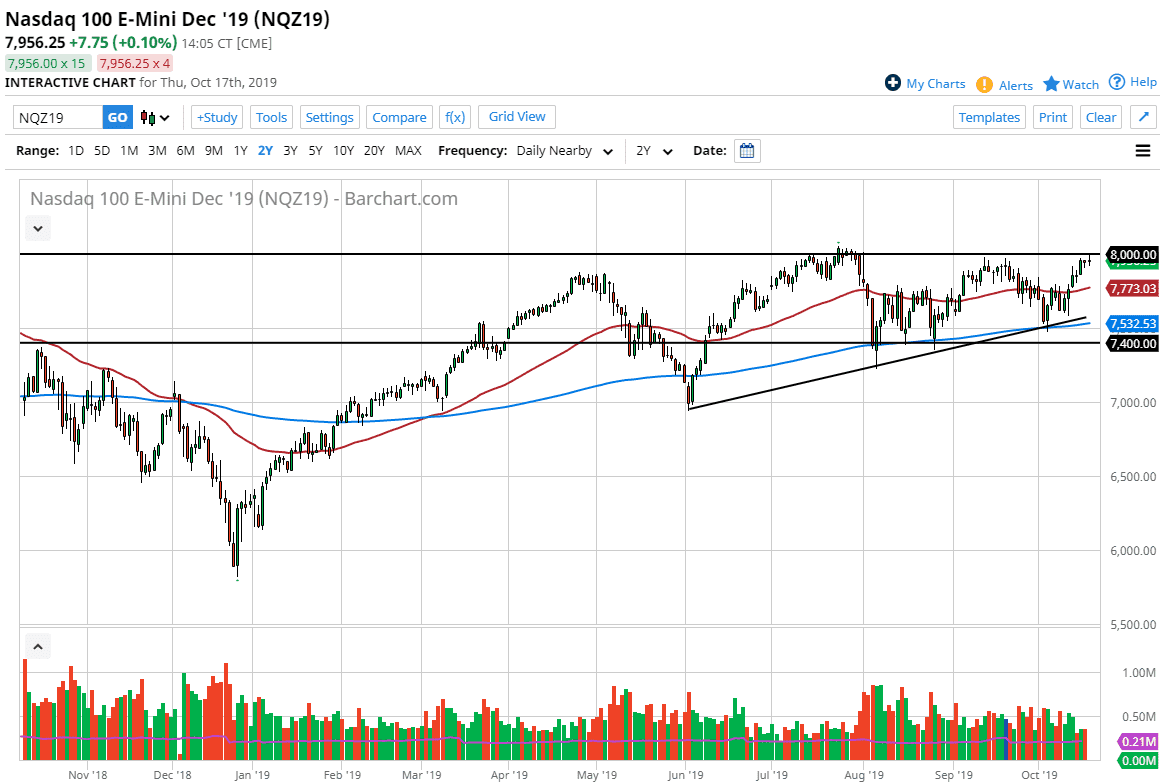Image resolution: width=1171 pixels, height=782 pixels.
Task: Collapse the volume panel using its caret
Action: 37,646
